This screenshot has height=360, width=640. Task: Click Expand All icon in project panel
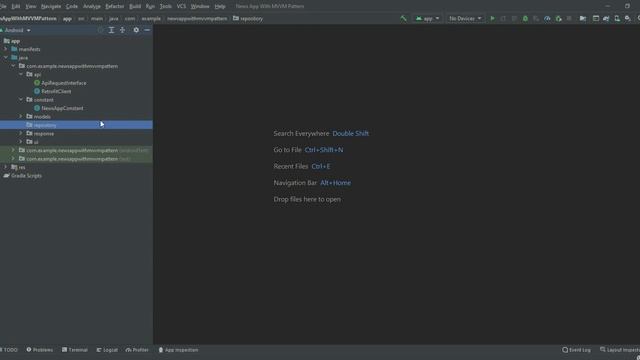(111, 30)
